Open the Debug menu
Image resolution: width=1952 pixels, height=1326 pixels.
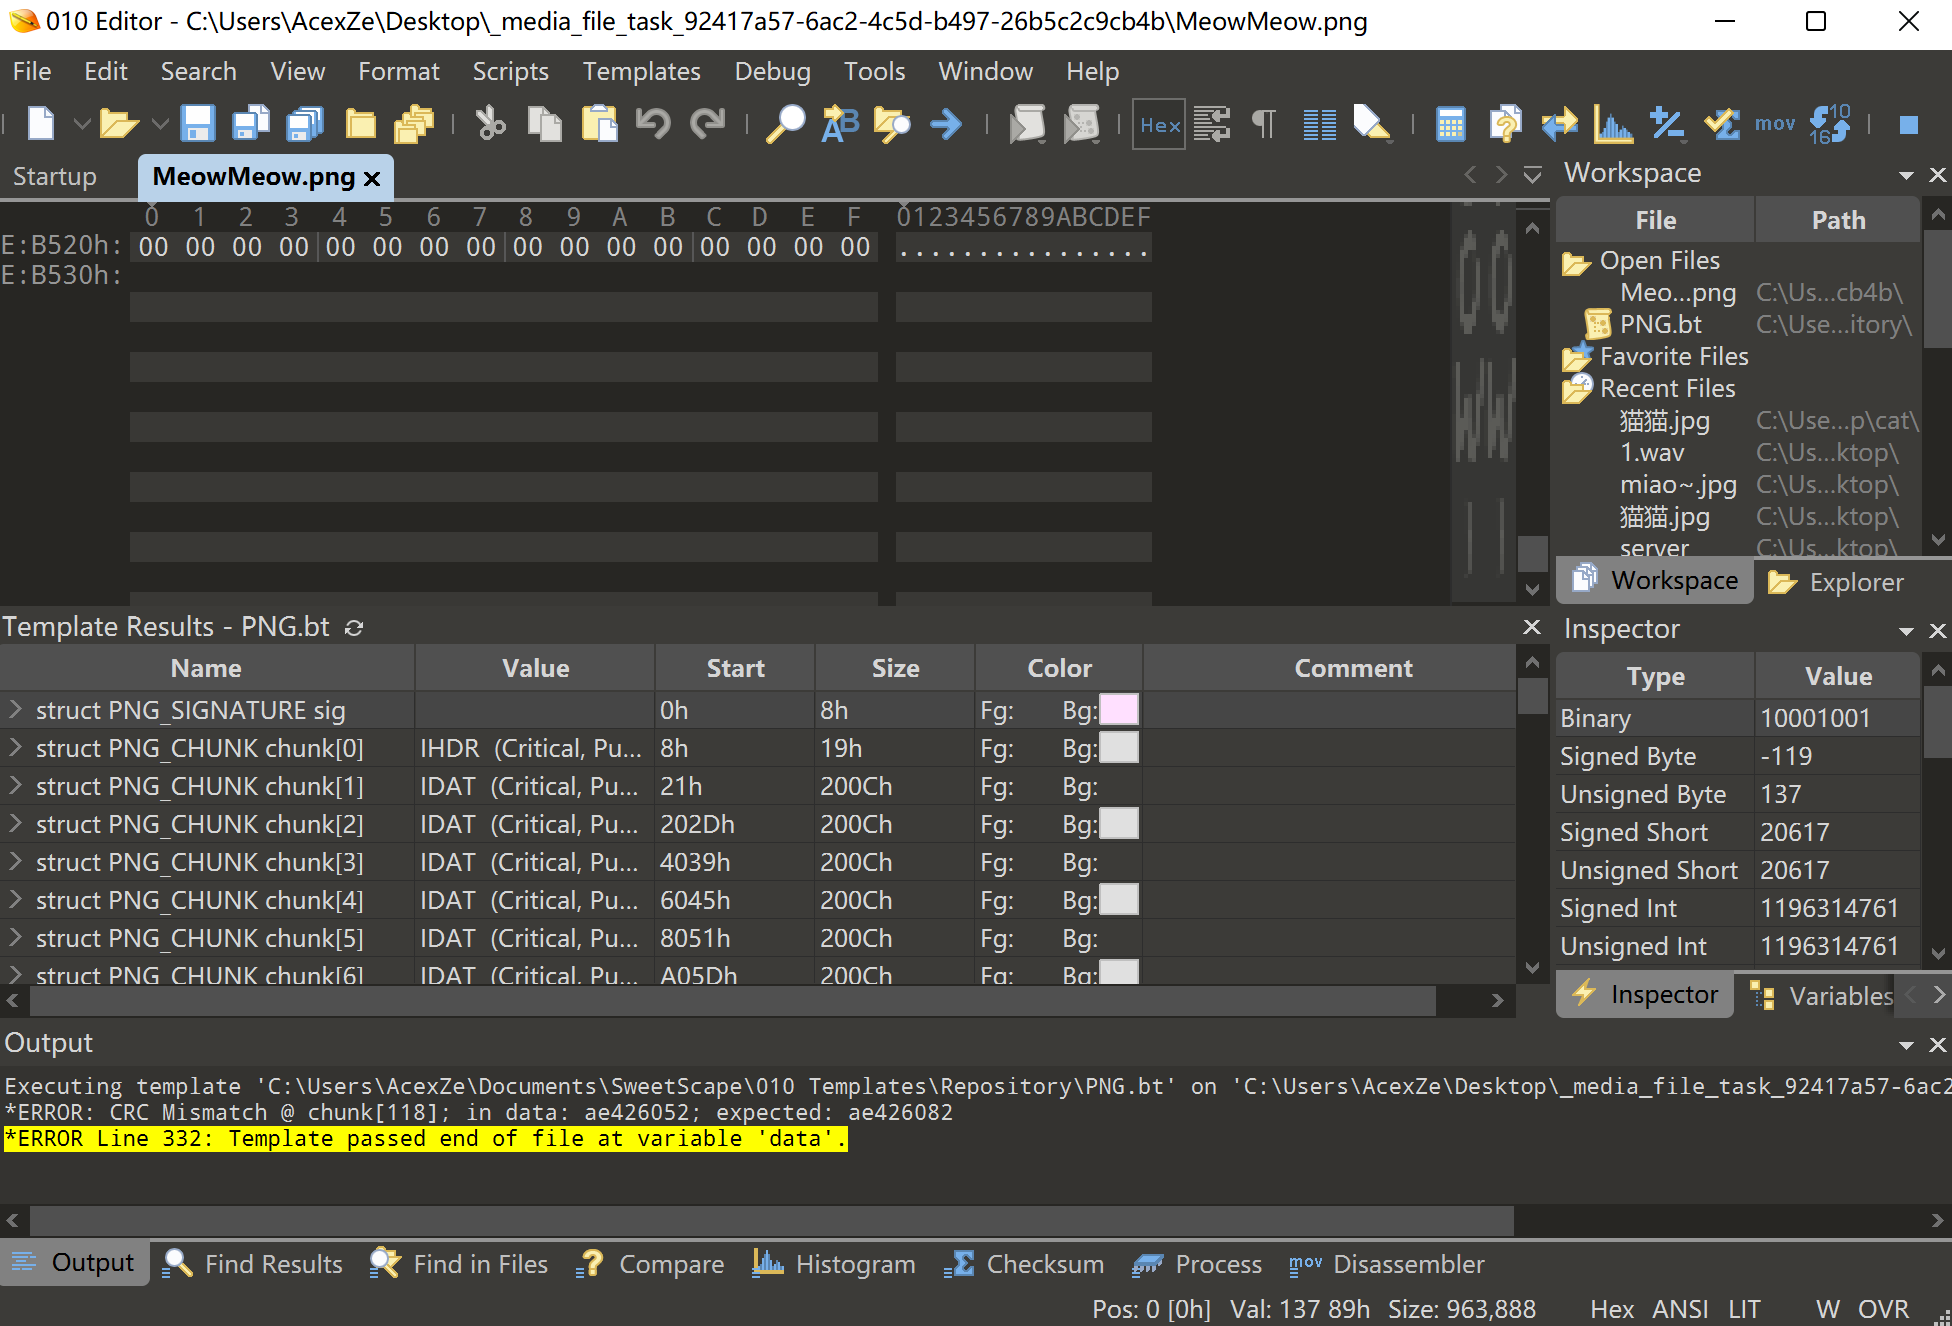[x=772, y=72]
